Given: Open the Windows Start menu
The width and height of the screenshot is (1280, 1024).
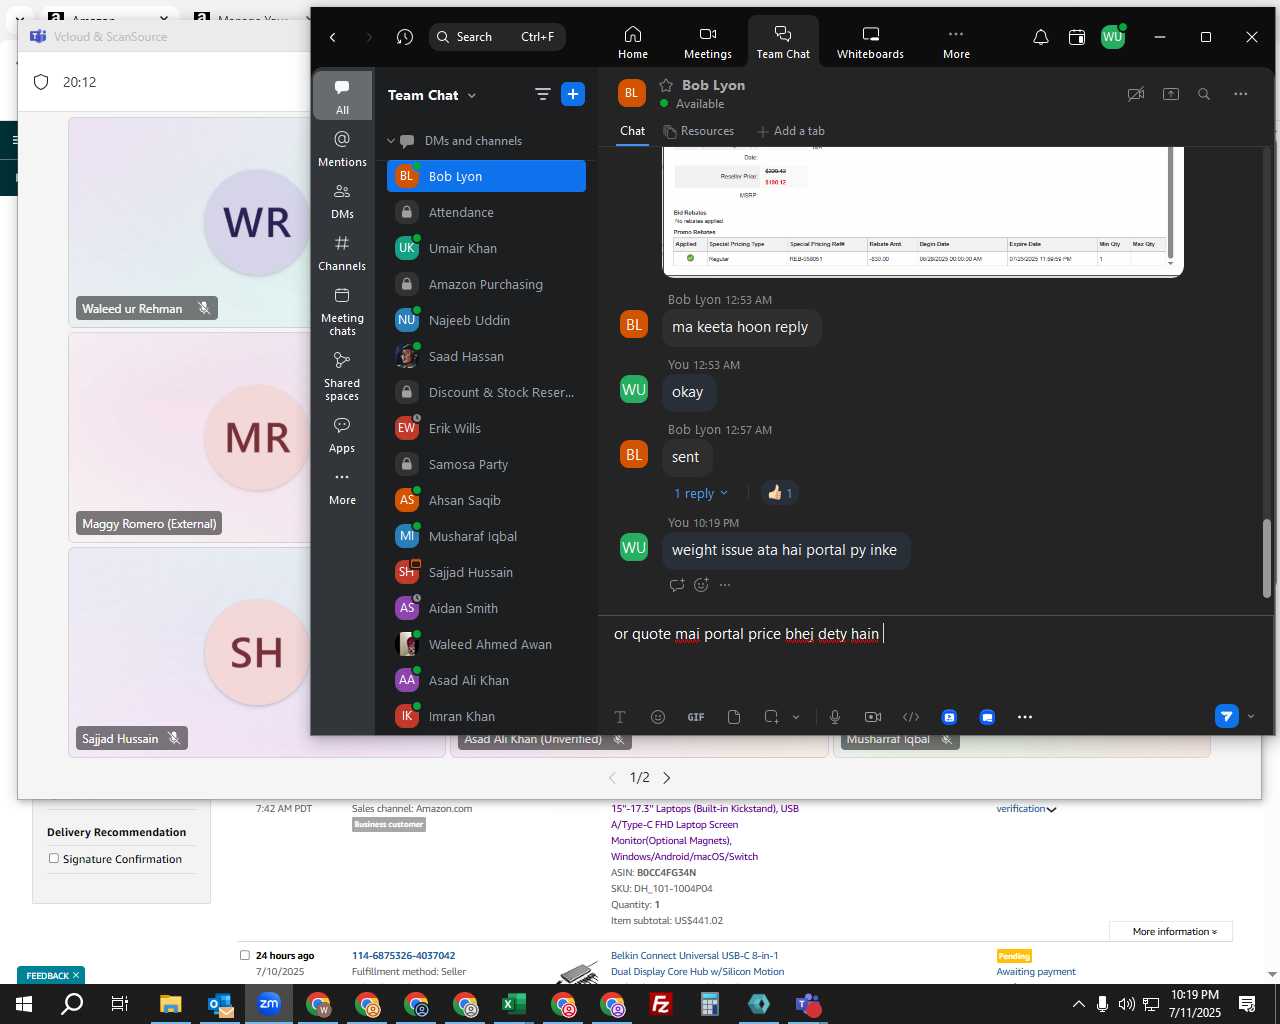Looking at the screenshot, I should point(23,1004).
